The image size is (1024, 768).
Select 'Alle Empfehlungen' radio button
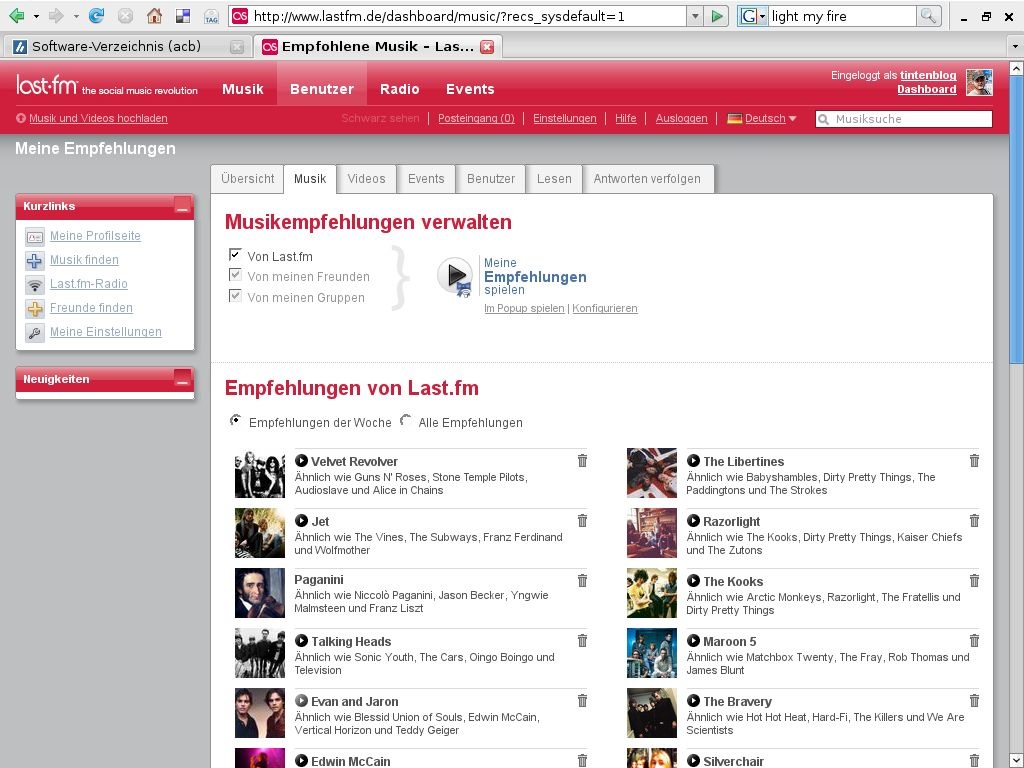406,420
